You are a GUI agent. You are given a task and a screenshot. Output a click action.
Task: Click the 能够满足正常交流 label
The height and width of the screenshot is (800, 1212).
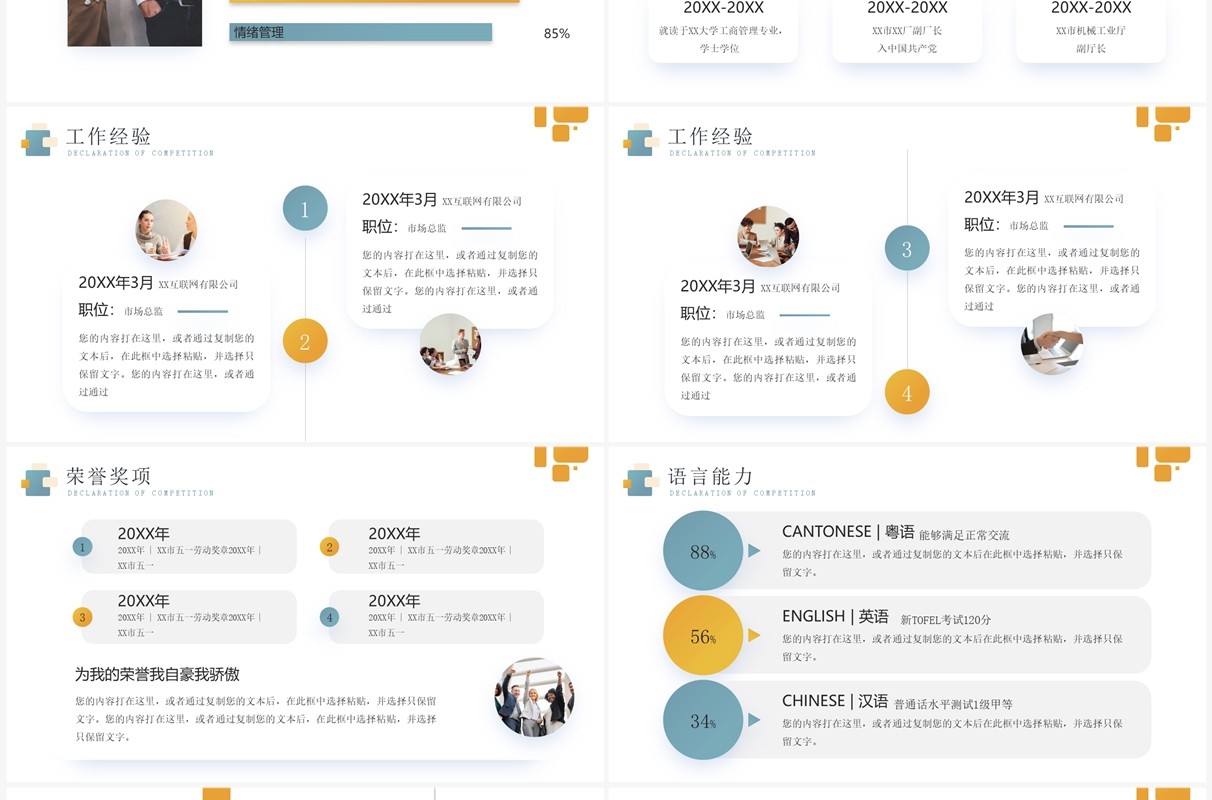click(x=964, y=535)
